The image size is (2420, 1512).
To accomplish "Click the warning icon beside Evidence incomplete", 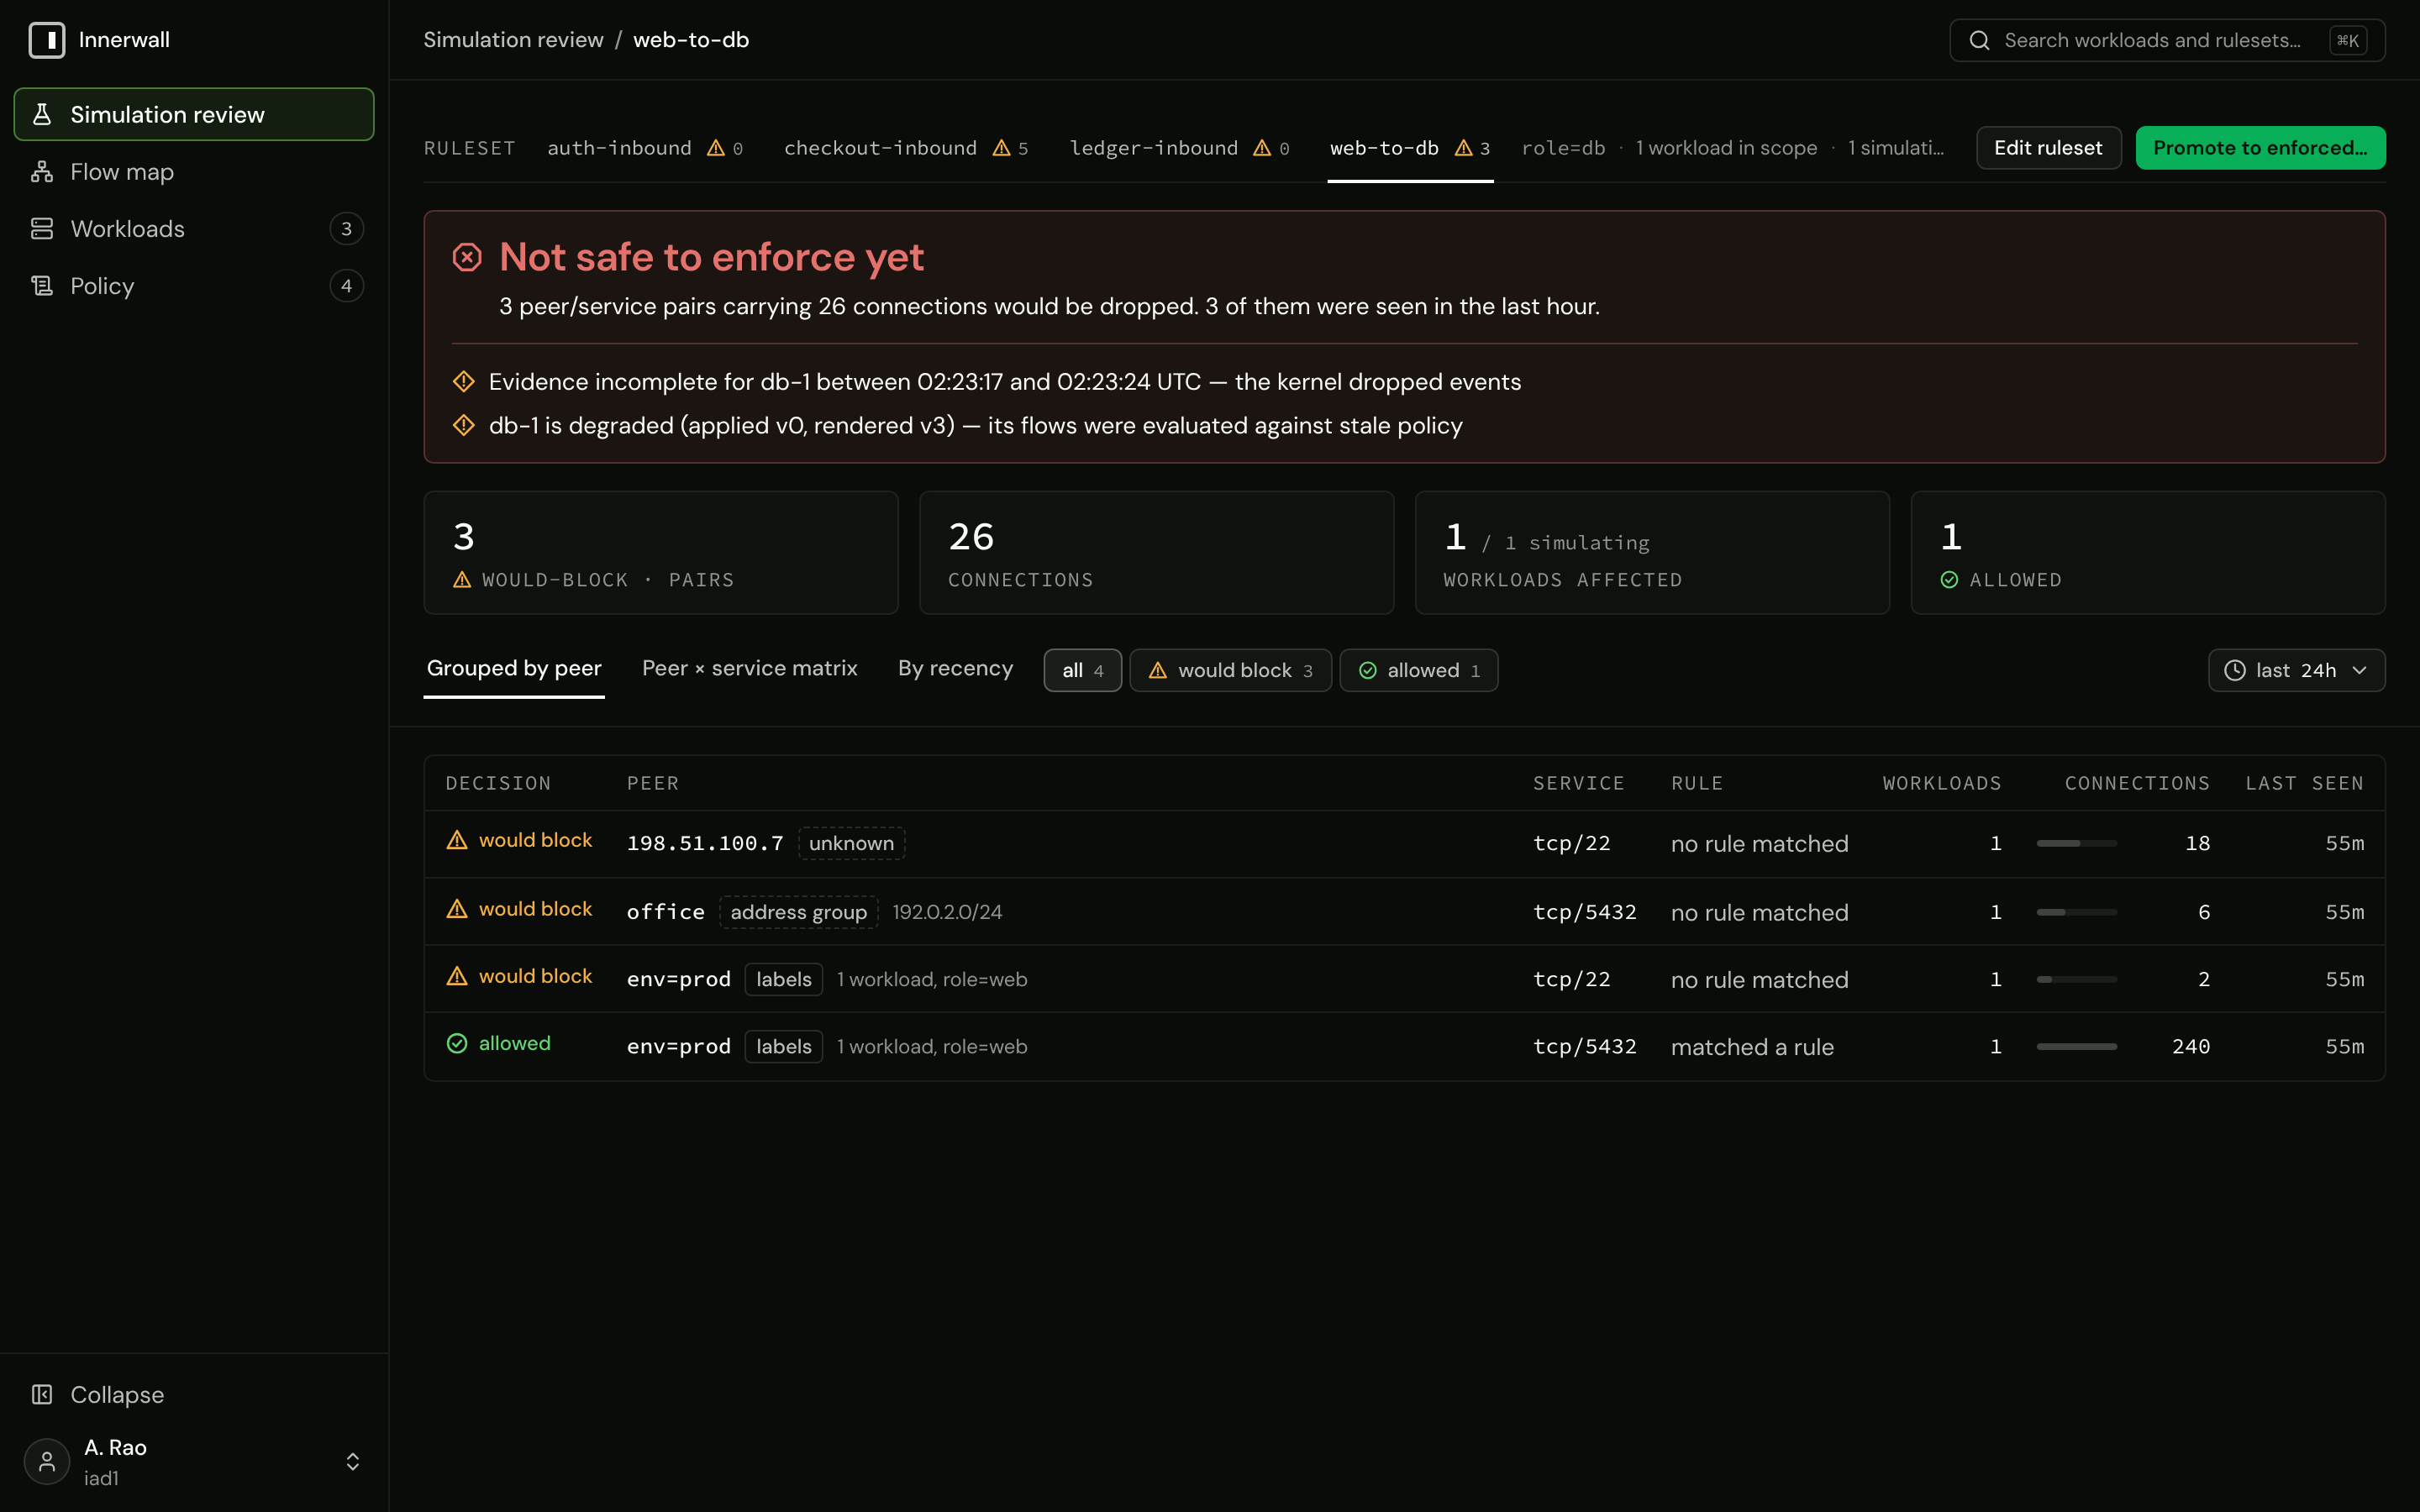I will click(463, 381).
